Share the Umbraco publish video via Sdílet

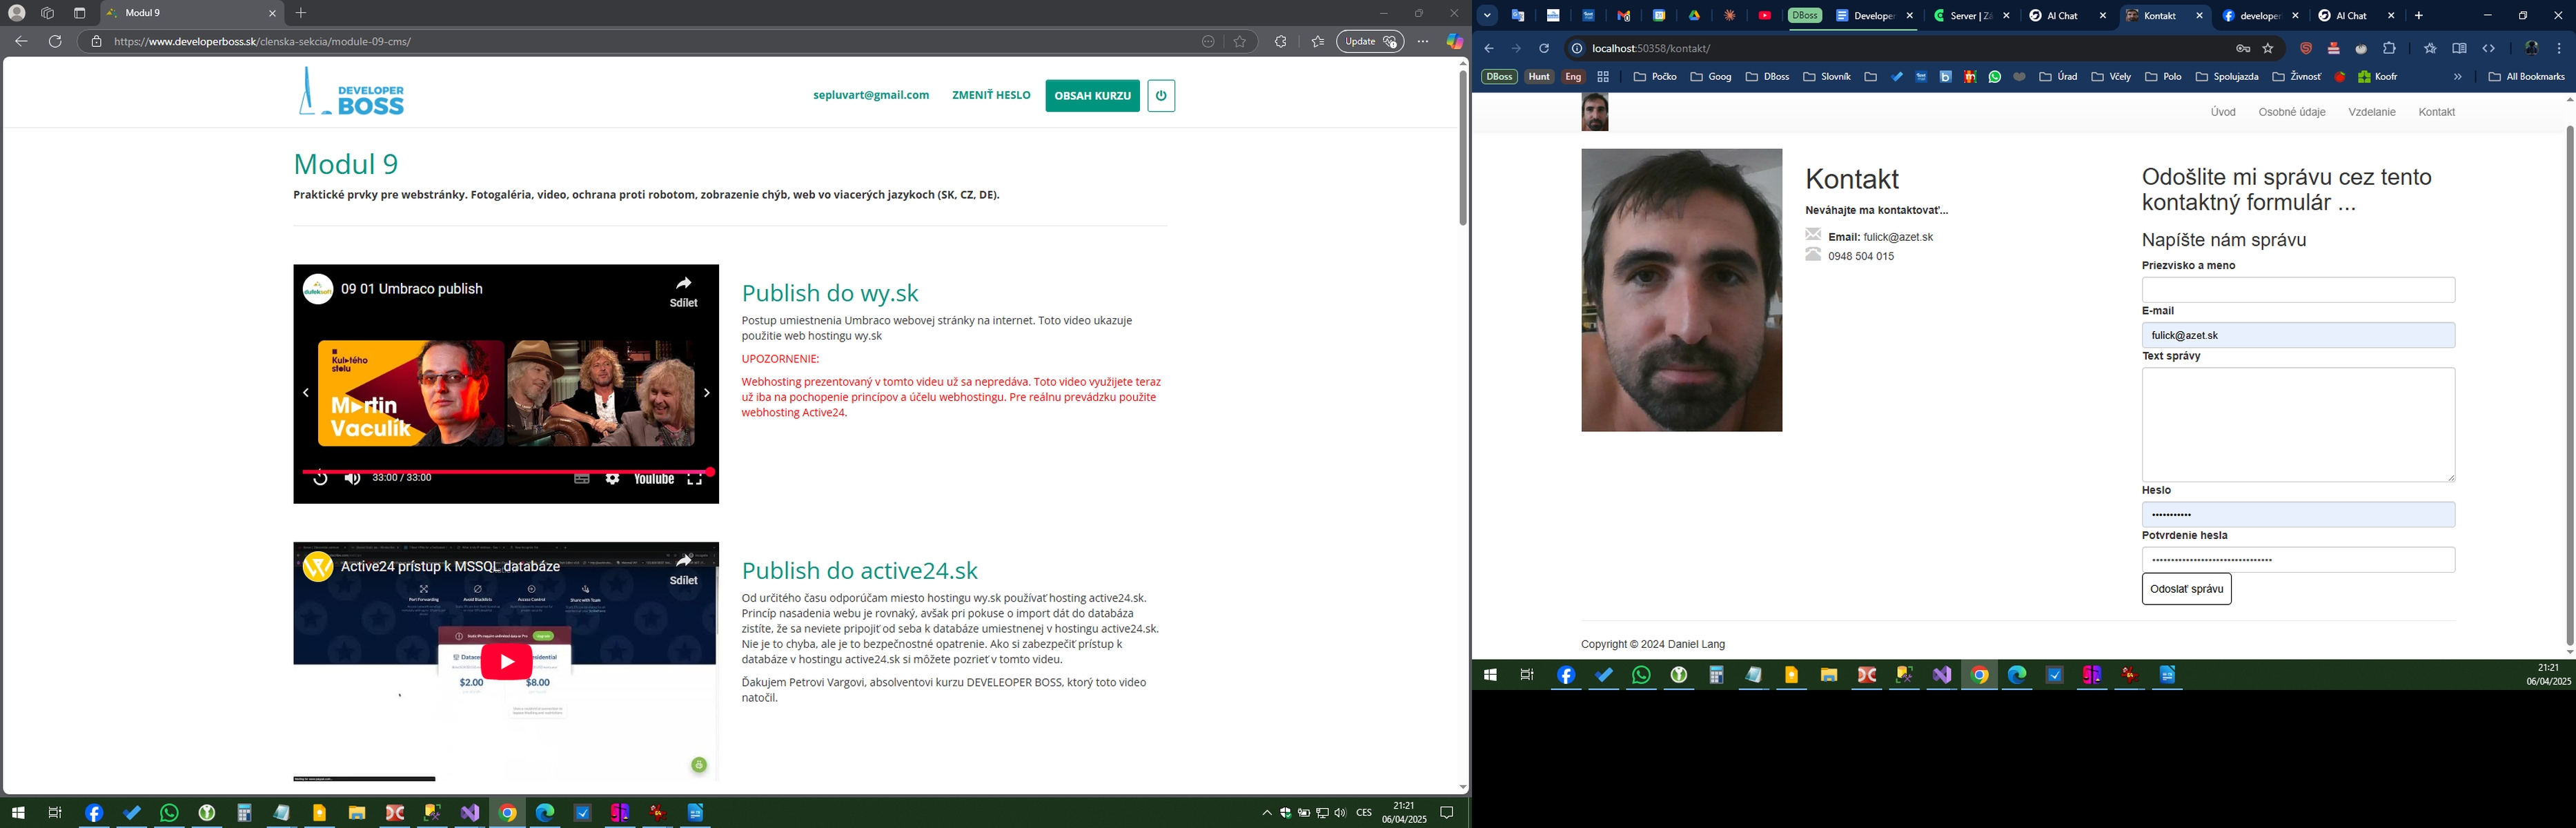pos(683,290)
